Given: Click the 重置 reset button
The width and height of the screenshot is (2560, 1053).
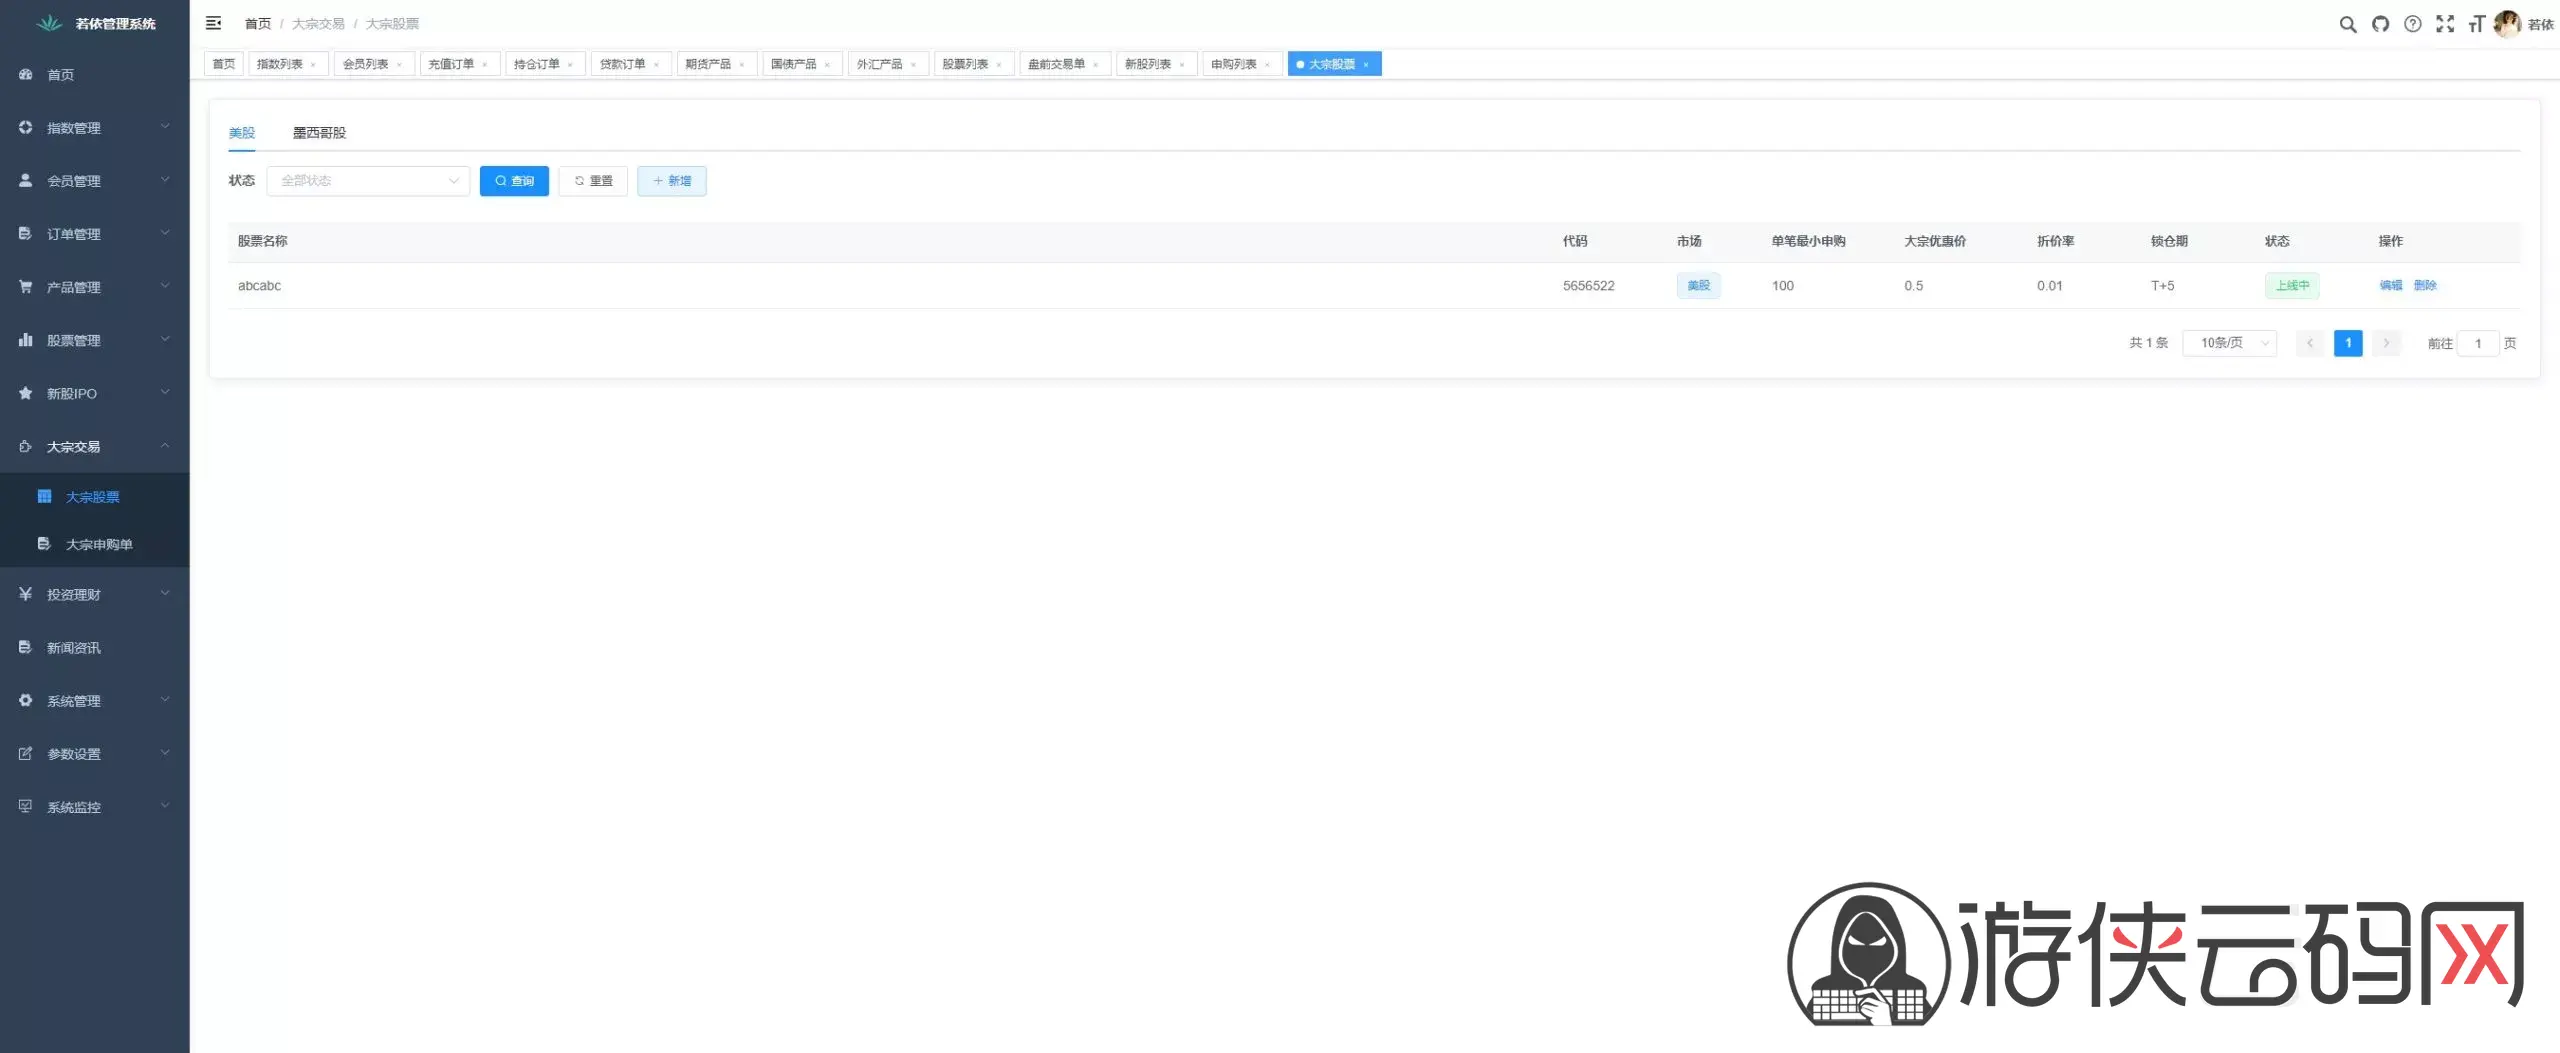Looking at the screenshot, I should 593,181.
